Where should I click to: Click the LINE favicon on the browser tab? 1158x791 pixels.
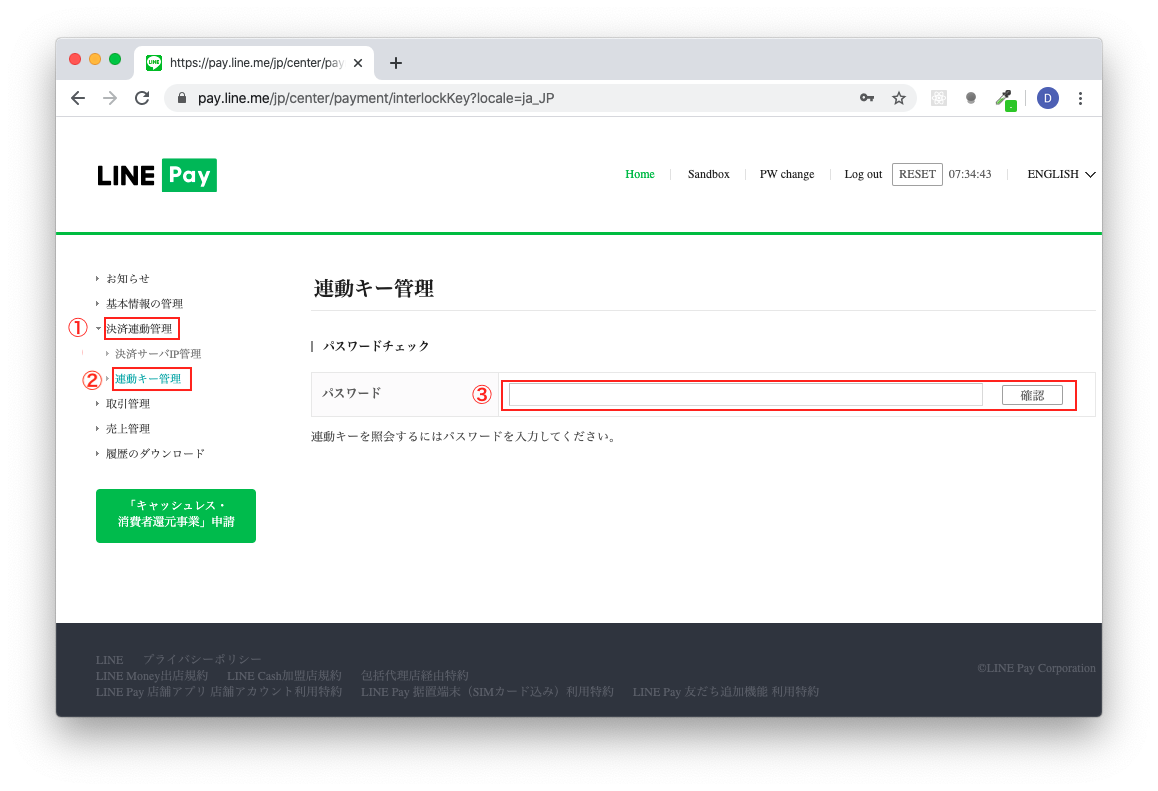click(153, 62)
